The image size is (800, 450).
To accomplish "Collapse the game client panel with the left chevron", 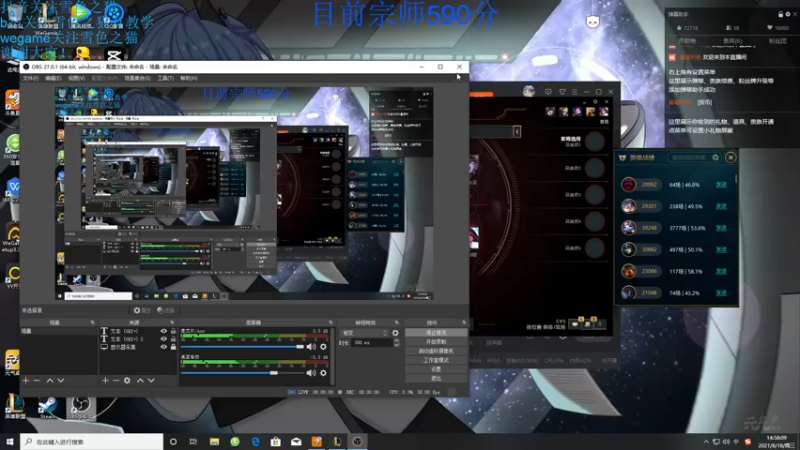I will pos(517,132).
